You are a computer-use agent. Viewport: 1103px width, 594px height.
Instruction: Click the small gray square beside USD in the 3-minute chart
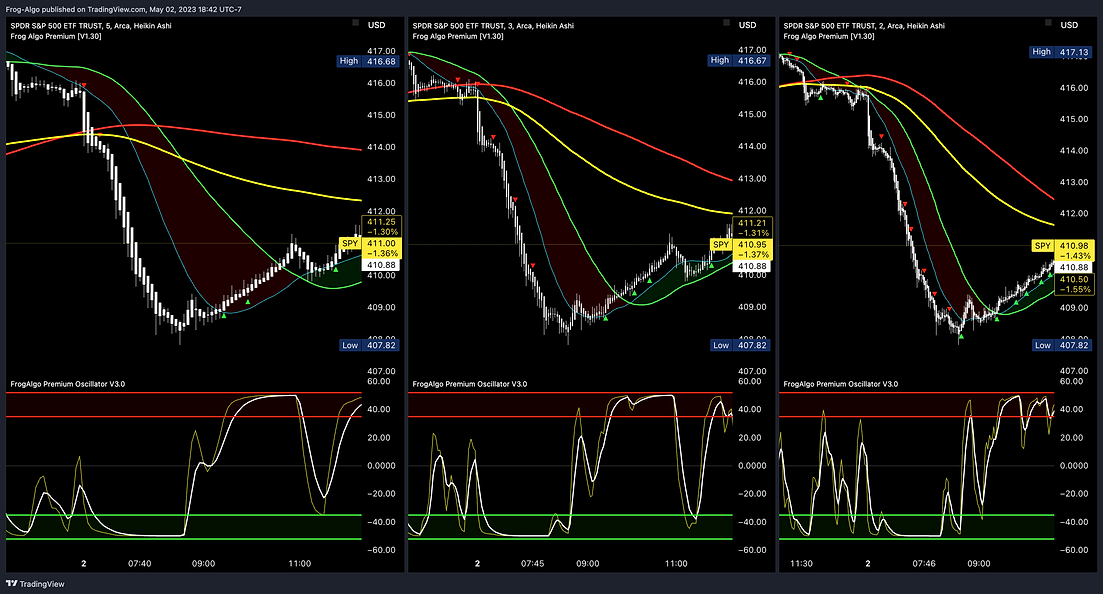[727, 23]
